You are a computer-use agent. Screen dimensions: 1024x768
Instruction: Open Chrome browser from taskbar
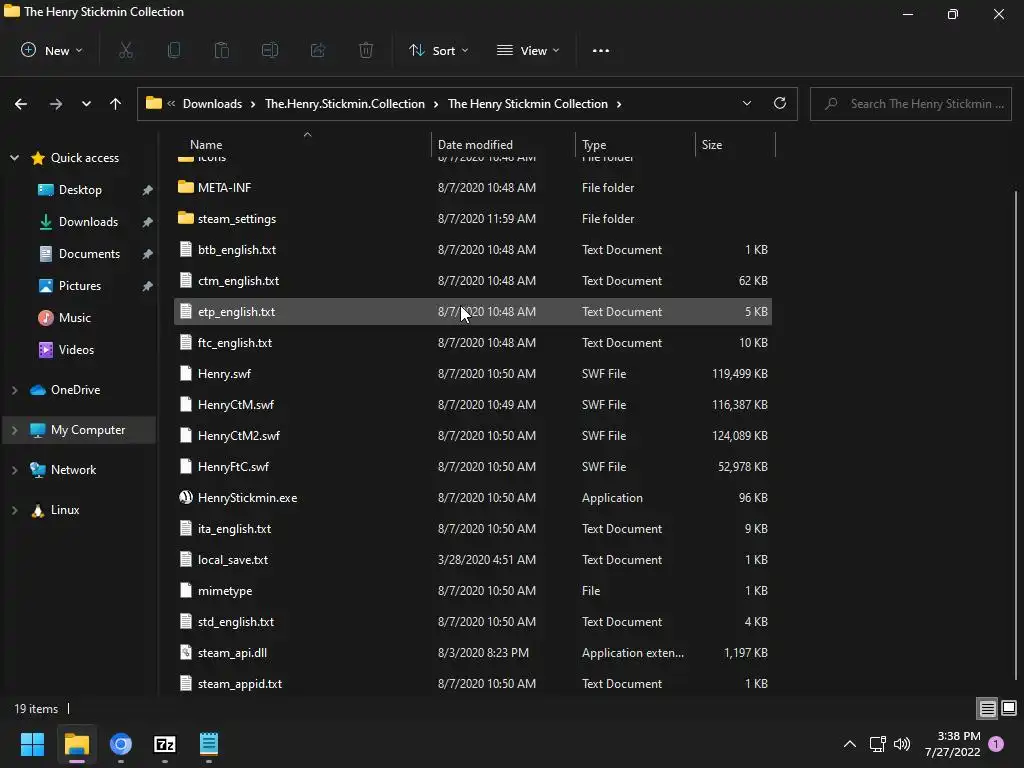(x=121, y=744)
